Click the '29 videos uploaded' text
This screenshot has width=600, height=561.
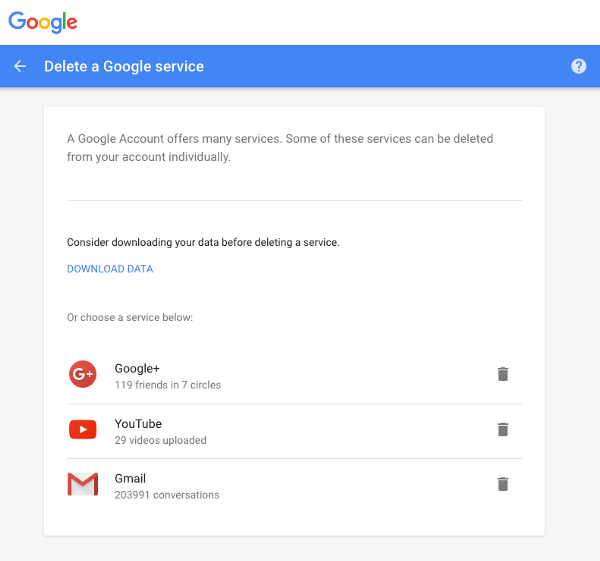click(x=160, y=440)
